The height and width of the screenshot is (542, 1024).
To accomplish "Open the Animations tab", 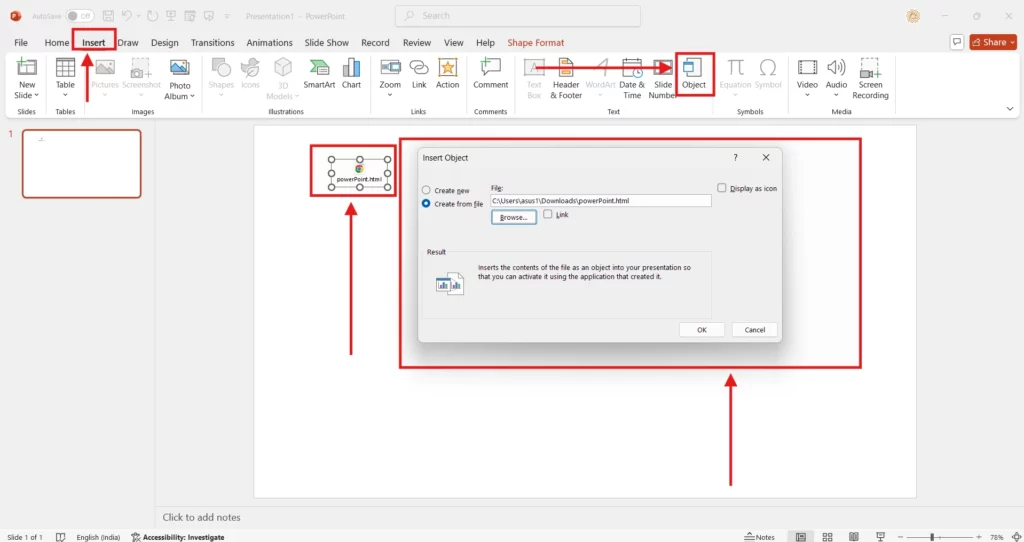I will (270, 43).
